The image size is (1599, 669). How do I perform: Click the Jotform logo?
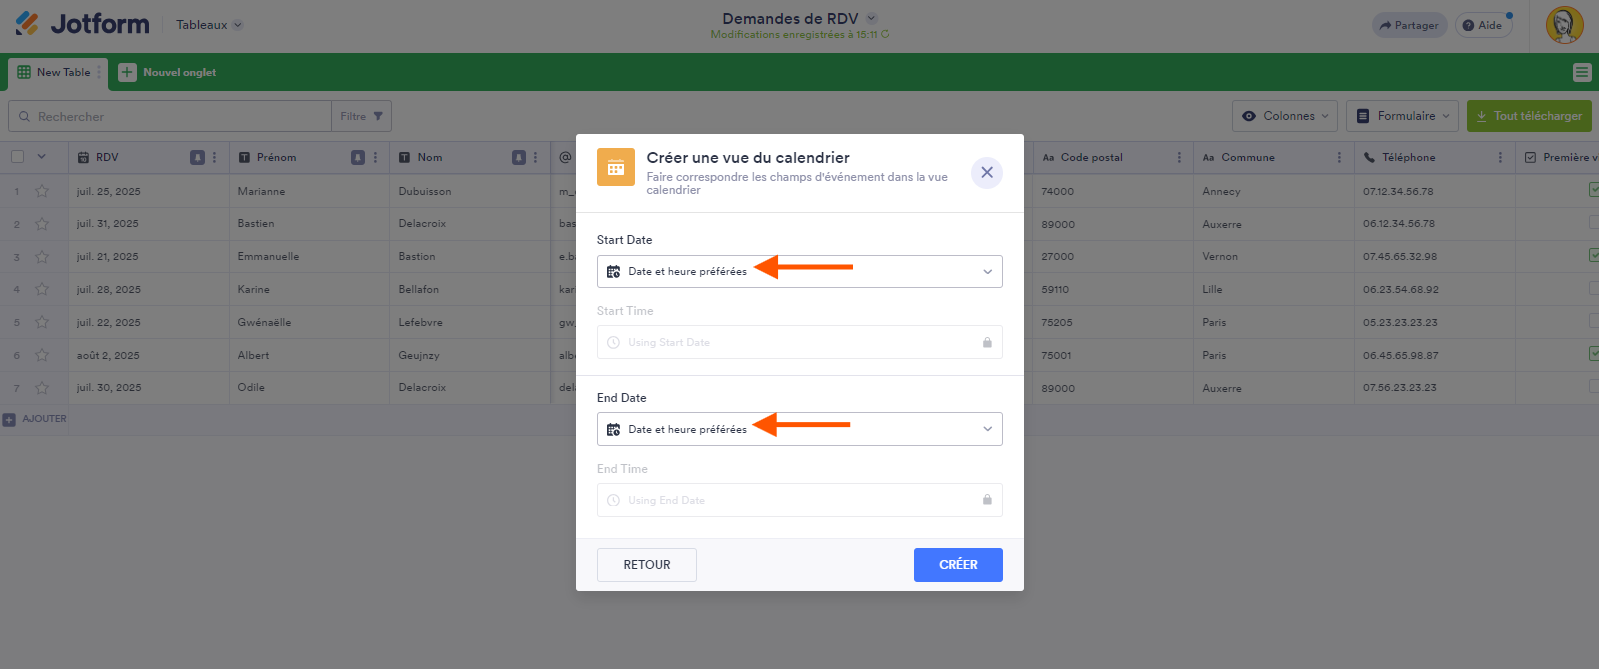pyautogui.click(x=83, y=24)
